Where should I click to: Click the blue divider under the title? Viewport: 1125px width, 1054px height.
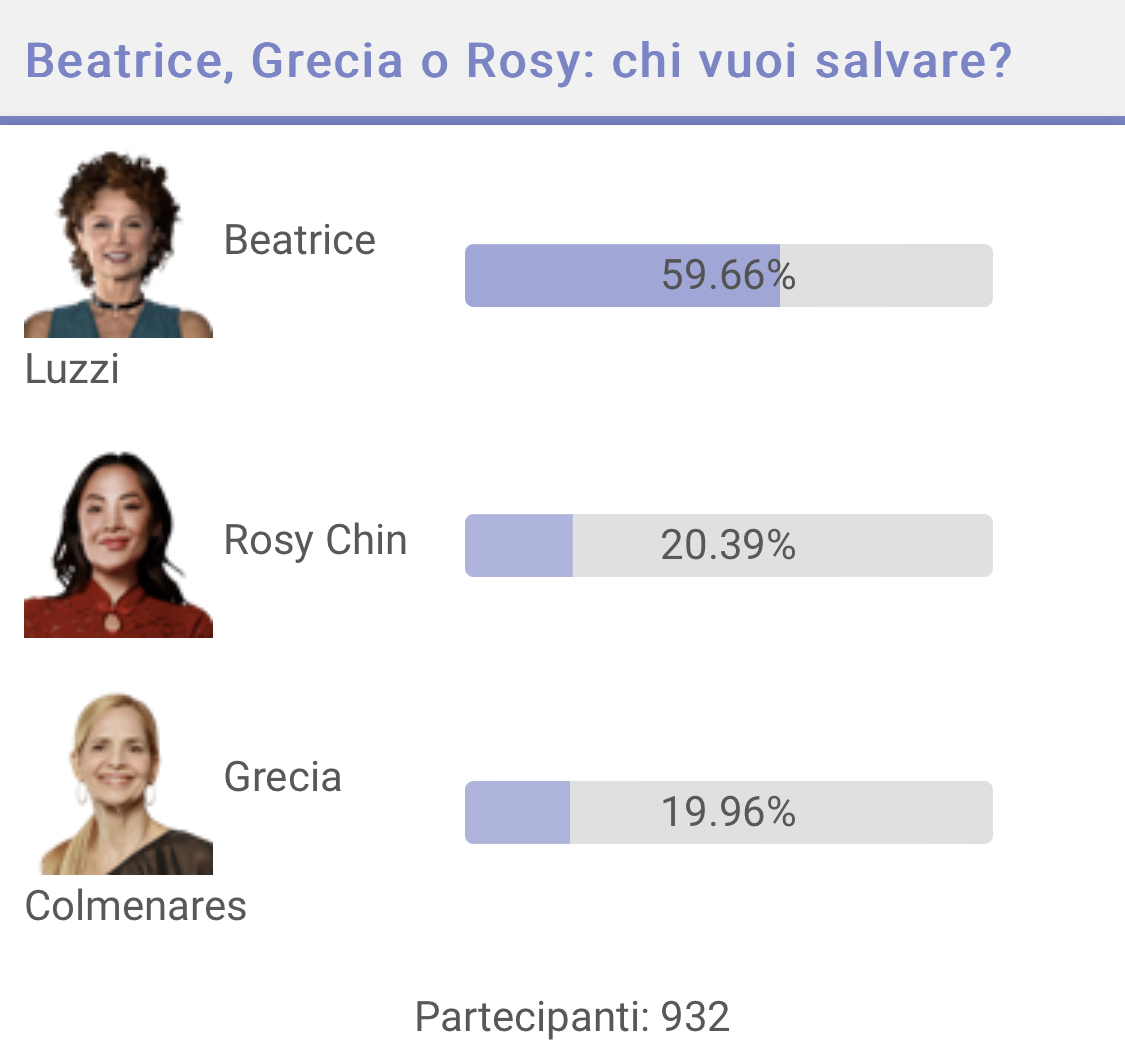562,121
